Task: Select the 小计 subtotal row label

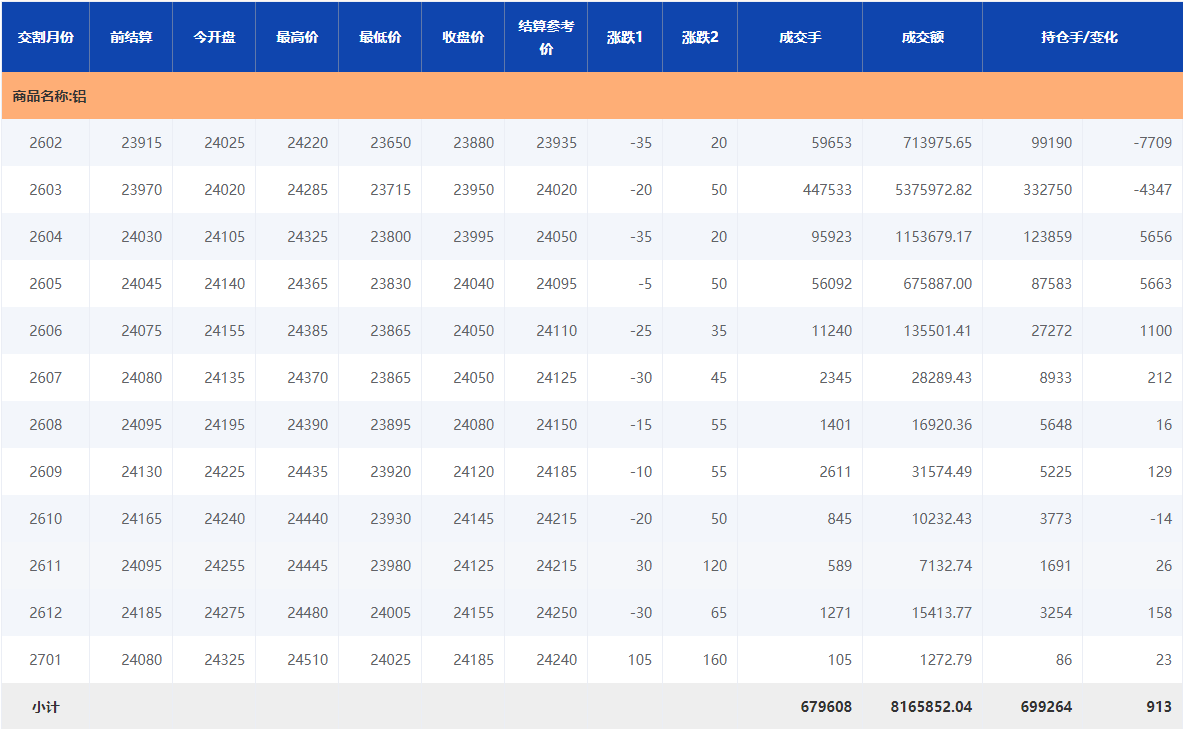Action: coord(46,707)
